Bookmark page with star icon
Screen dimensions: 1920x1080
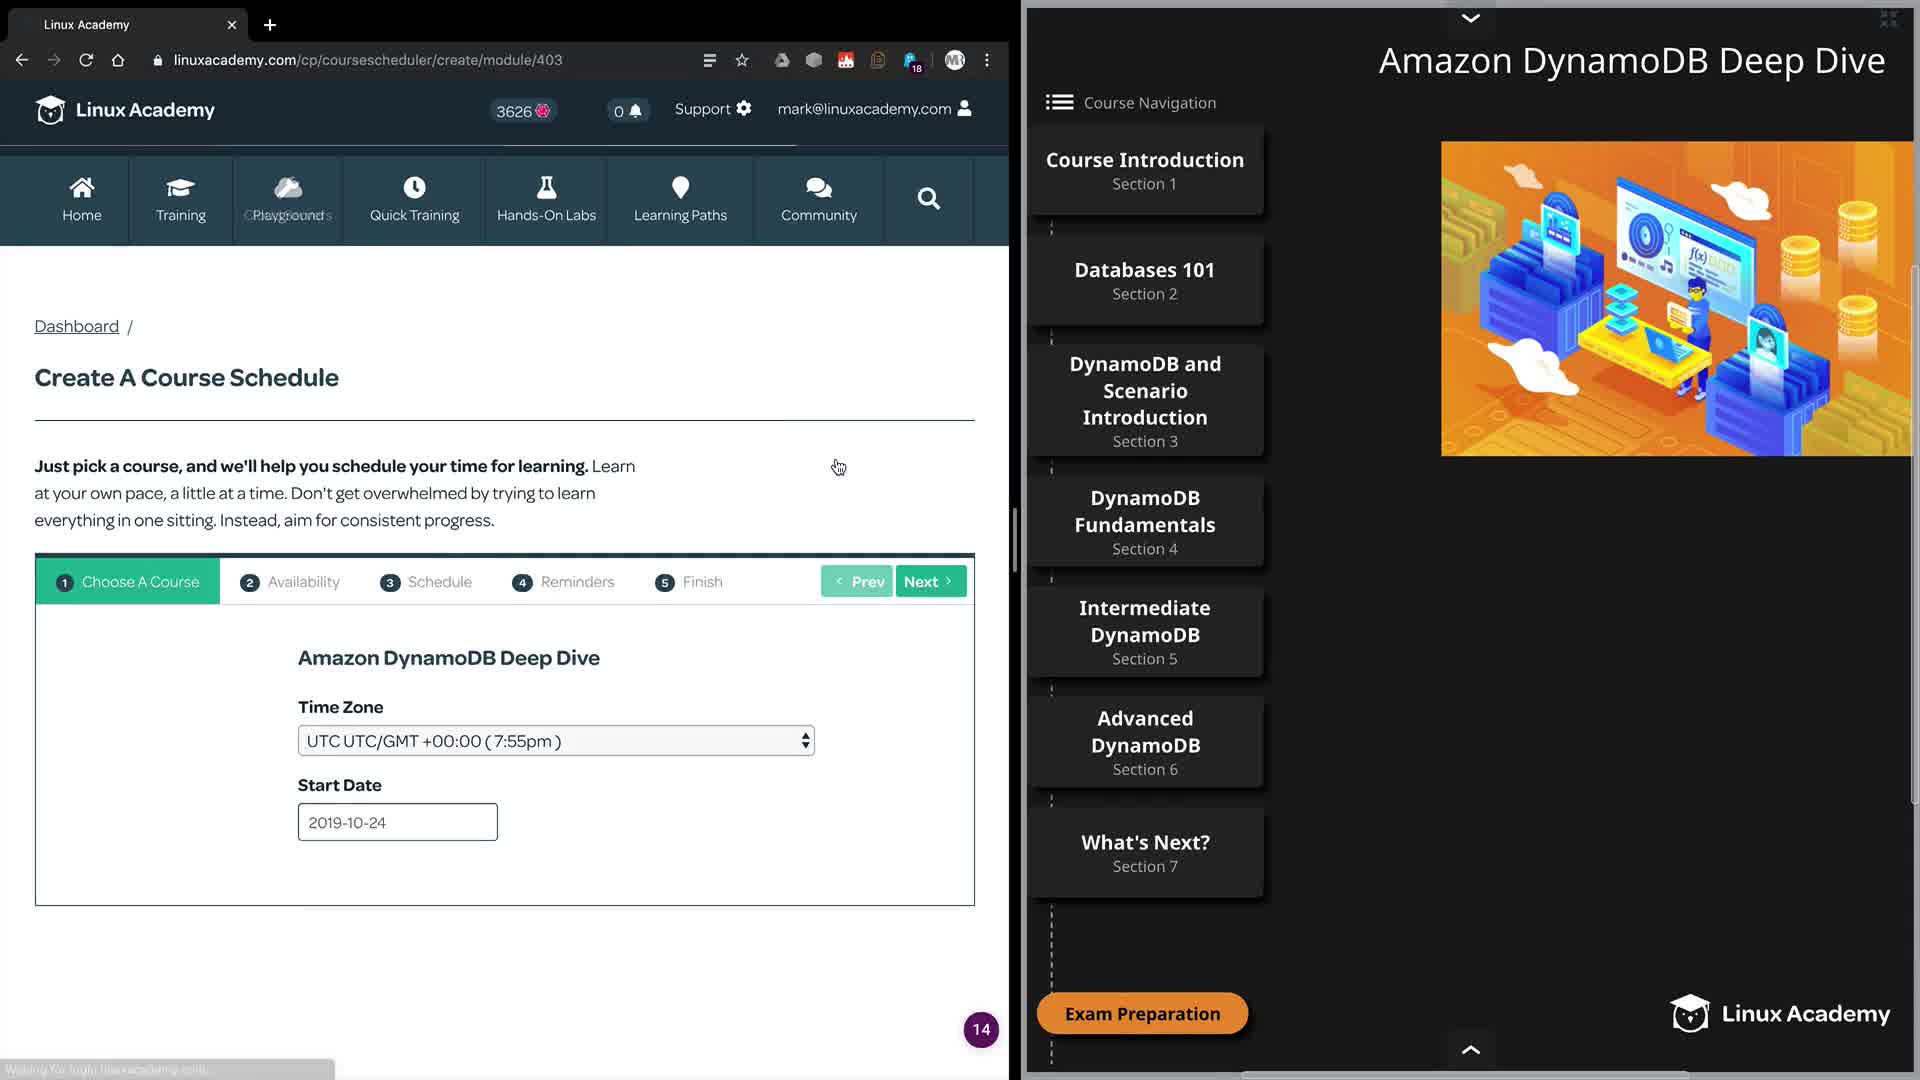pyautogui.click(x=742, y=60)
